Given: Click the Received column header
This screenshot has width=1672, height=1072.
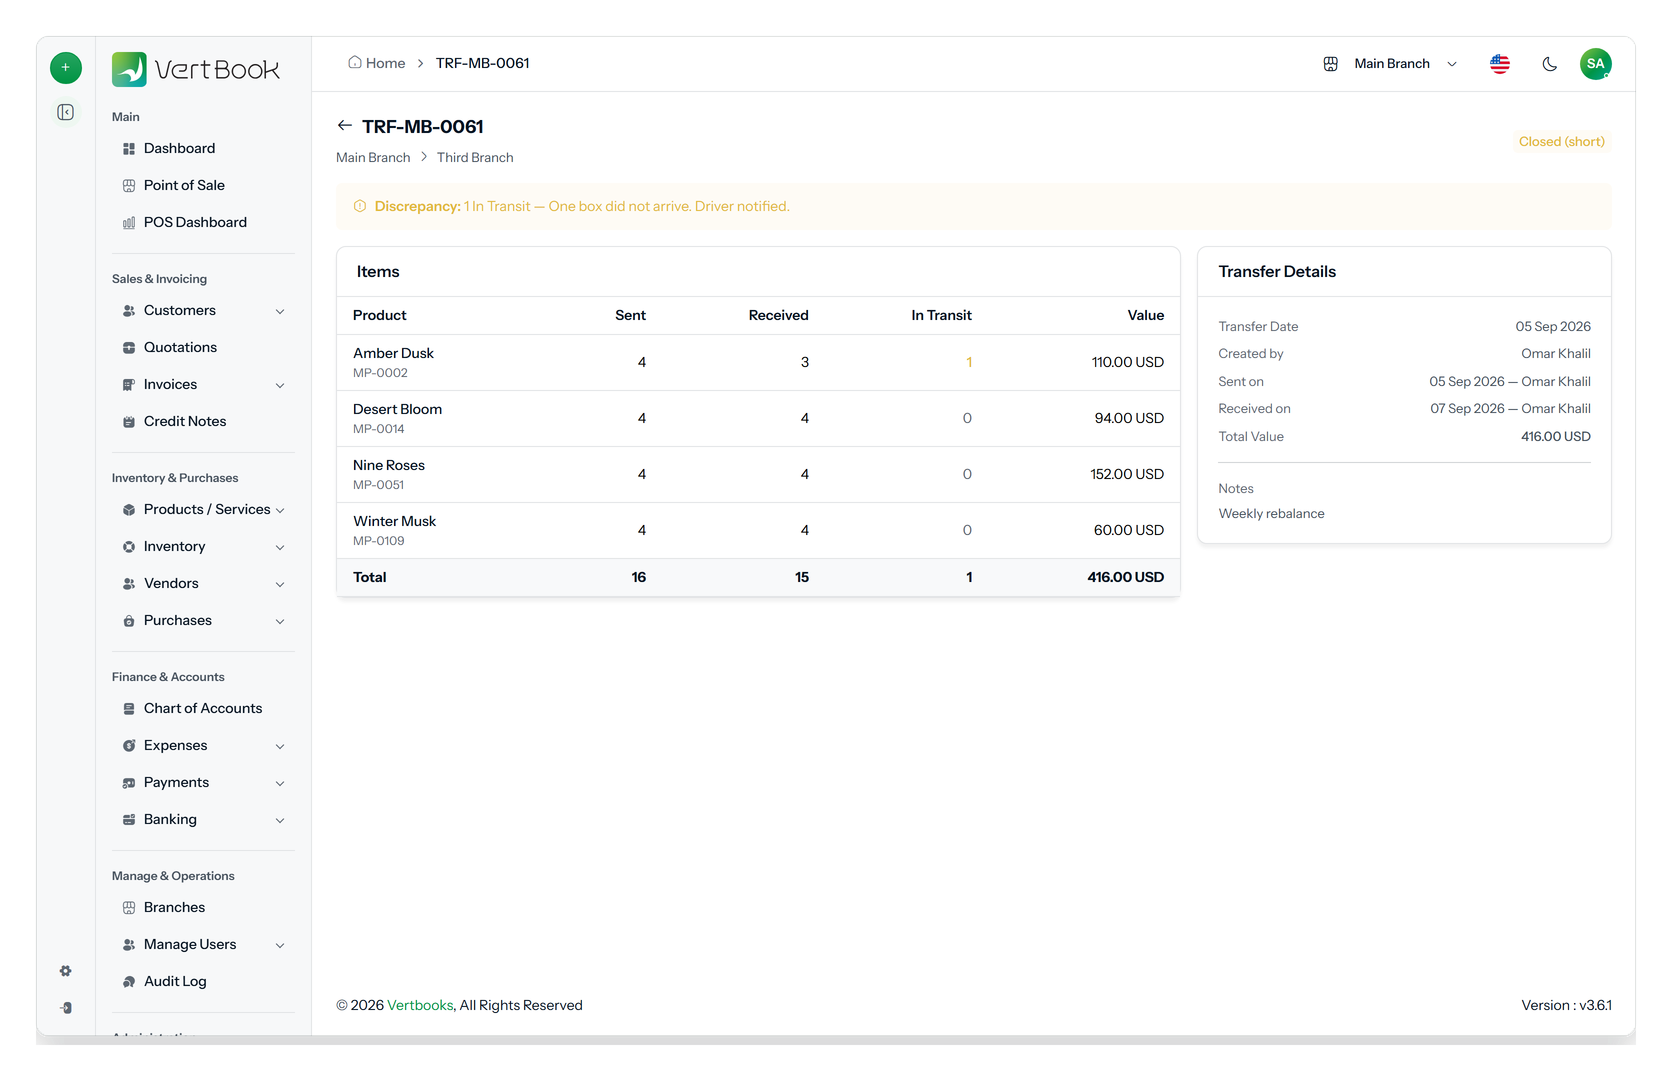Looking at the screenshot, I should 778,315.
